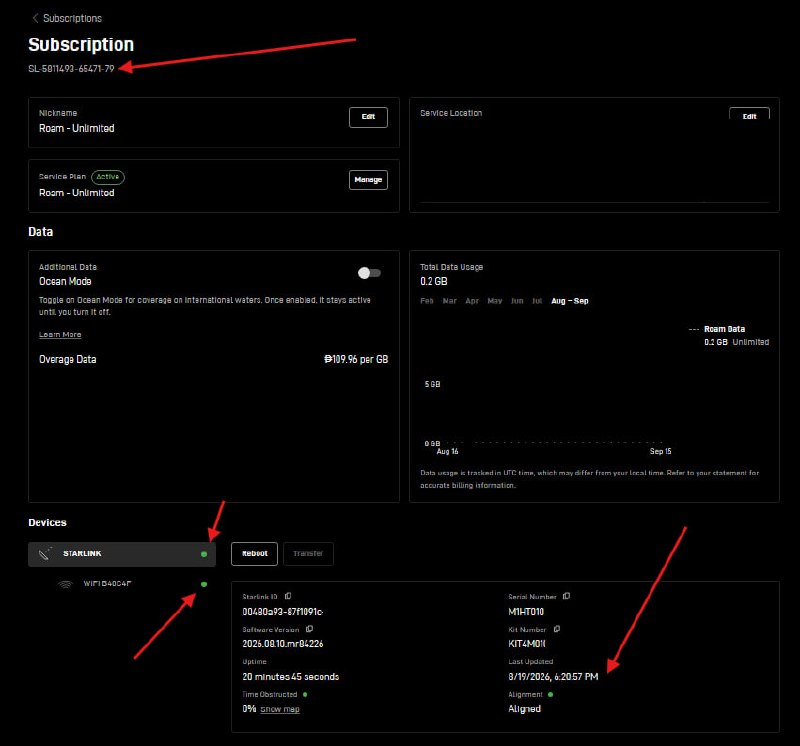Click the Subscriptions breadcrumb link

72,18
